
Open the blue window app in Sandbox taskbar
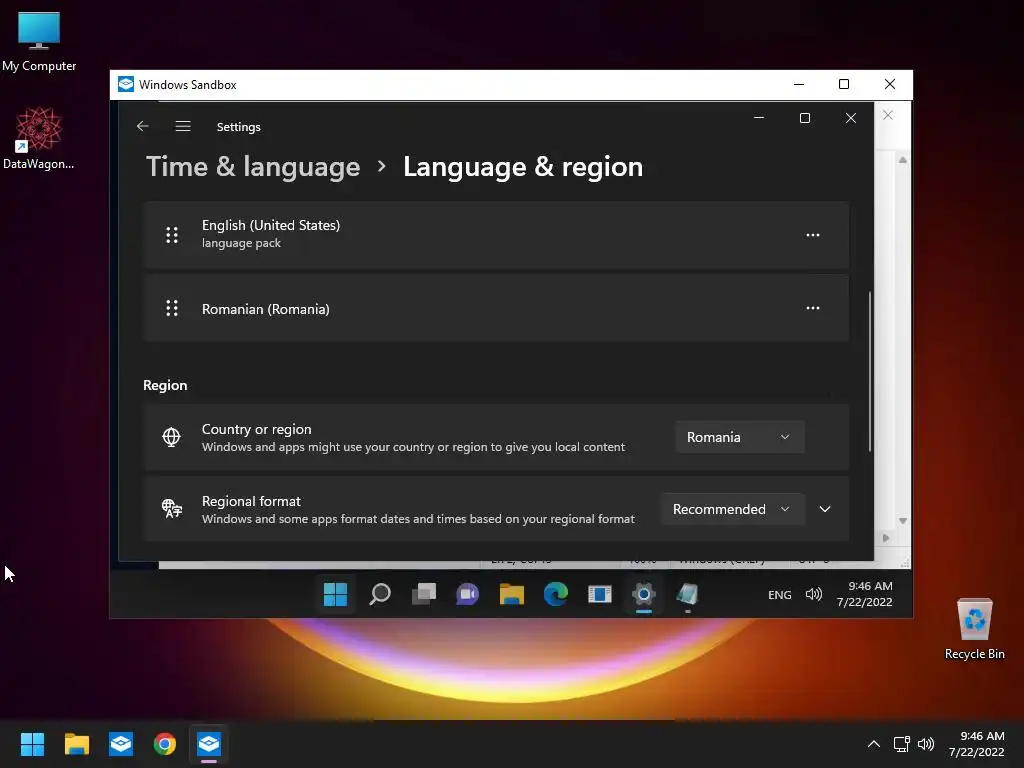click(x=600, y=594)
